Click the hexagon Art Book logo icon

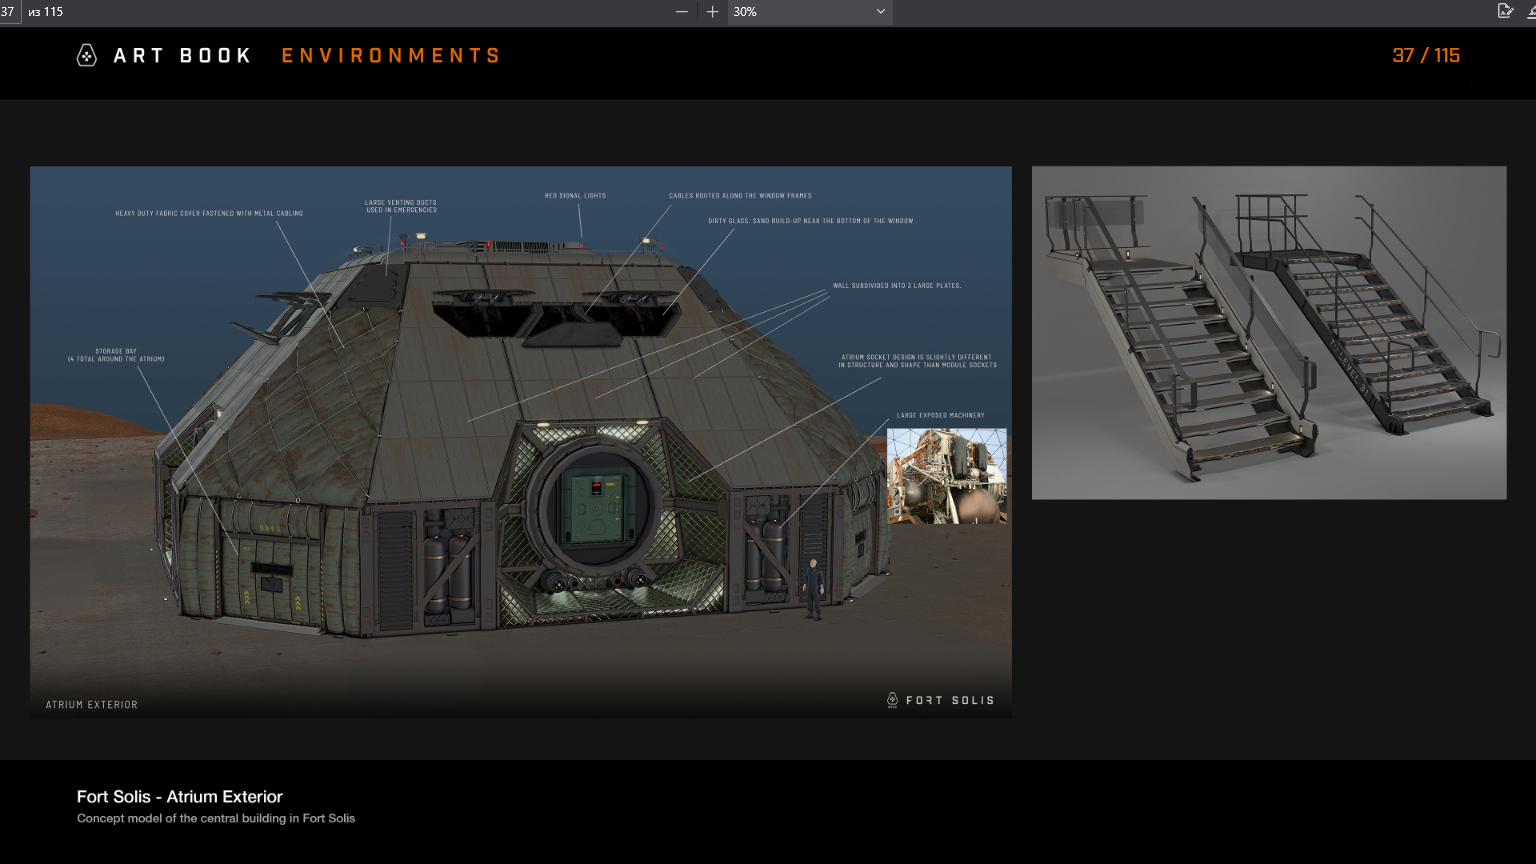pos(87,55)
